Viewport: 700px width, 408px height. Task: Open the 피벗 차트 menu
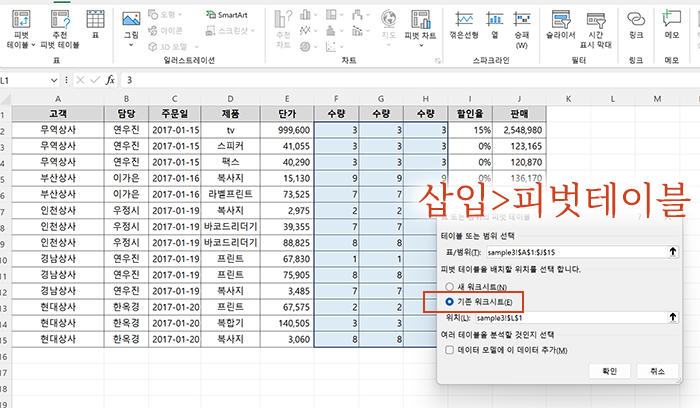coord(420,29)
